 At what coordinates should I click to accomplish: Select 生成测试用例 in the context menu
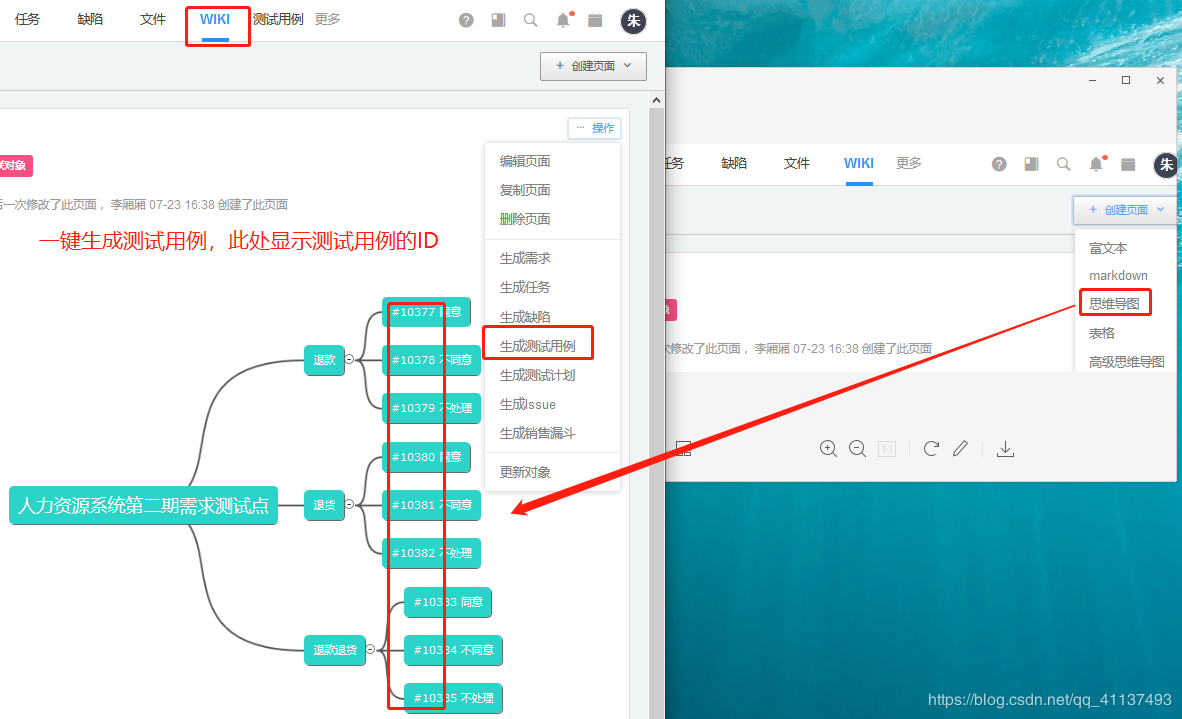(538, 342)
